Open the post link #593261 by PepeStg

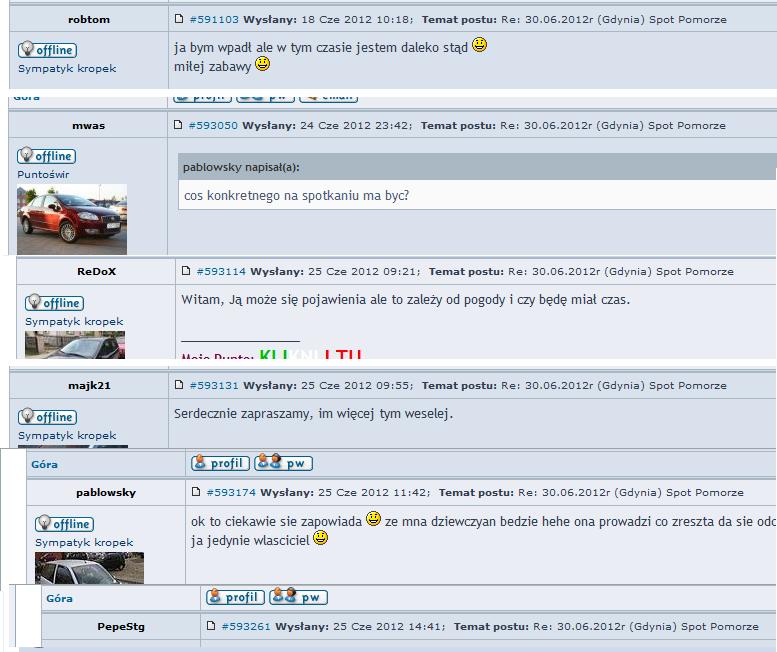[246, 626]
